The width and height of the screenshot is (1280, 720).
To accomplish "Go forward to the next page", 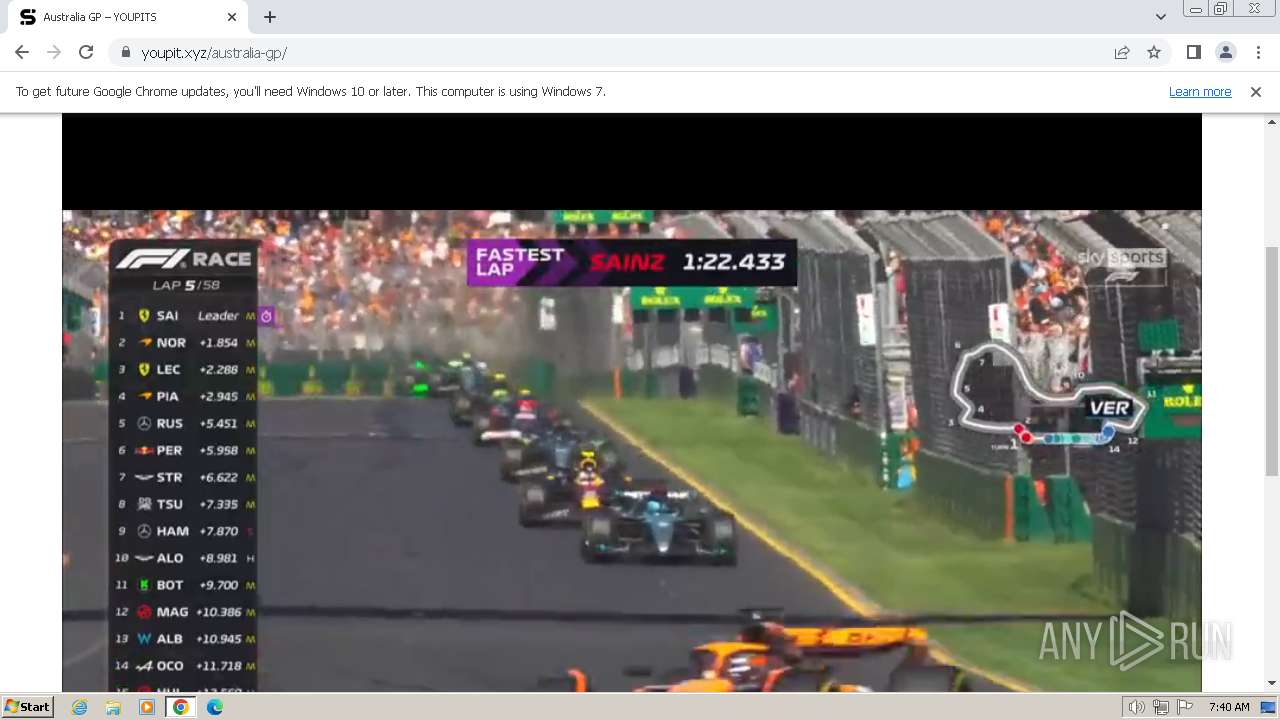I will pos(54,52).
